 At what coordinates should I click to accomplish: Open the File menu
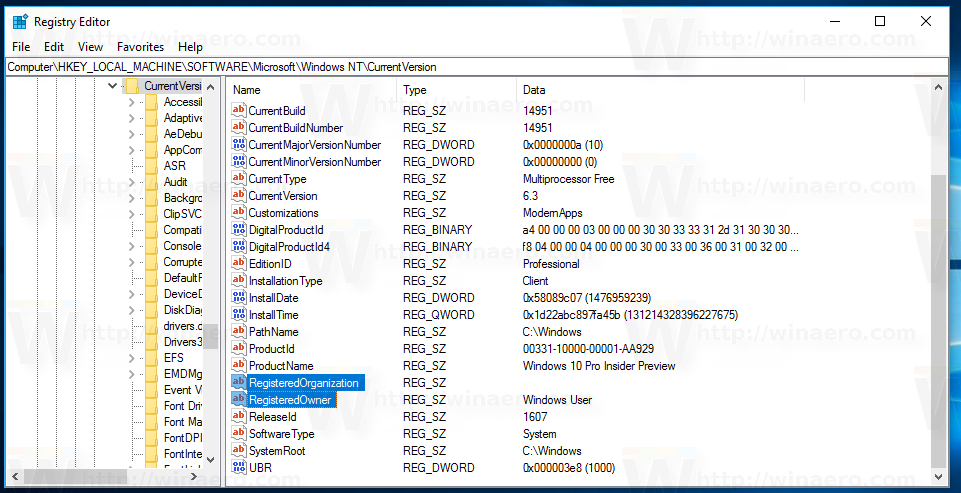click(x=21, y=47)
